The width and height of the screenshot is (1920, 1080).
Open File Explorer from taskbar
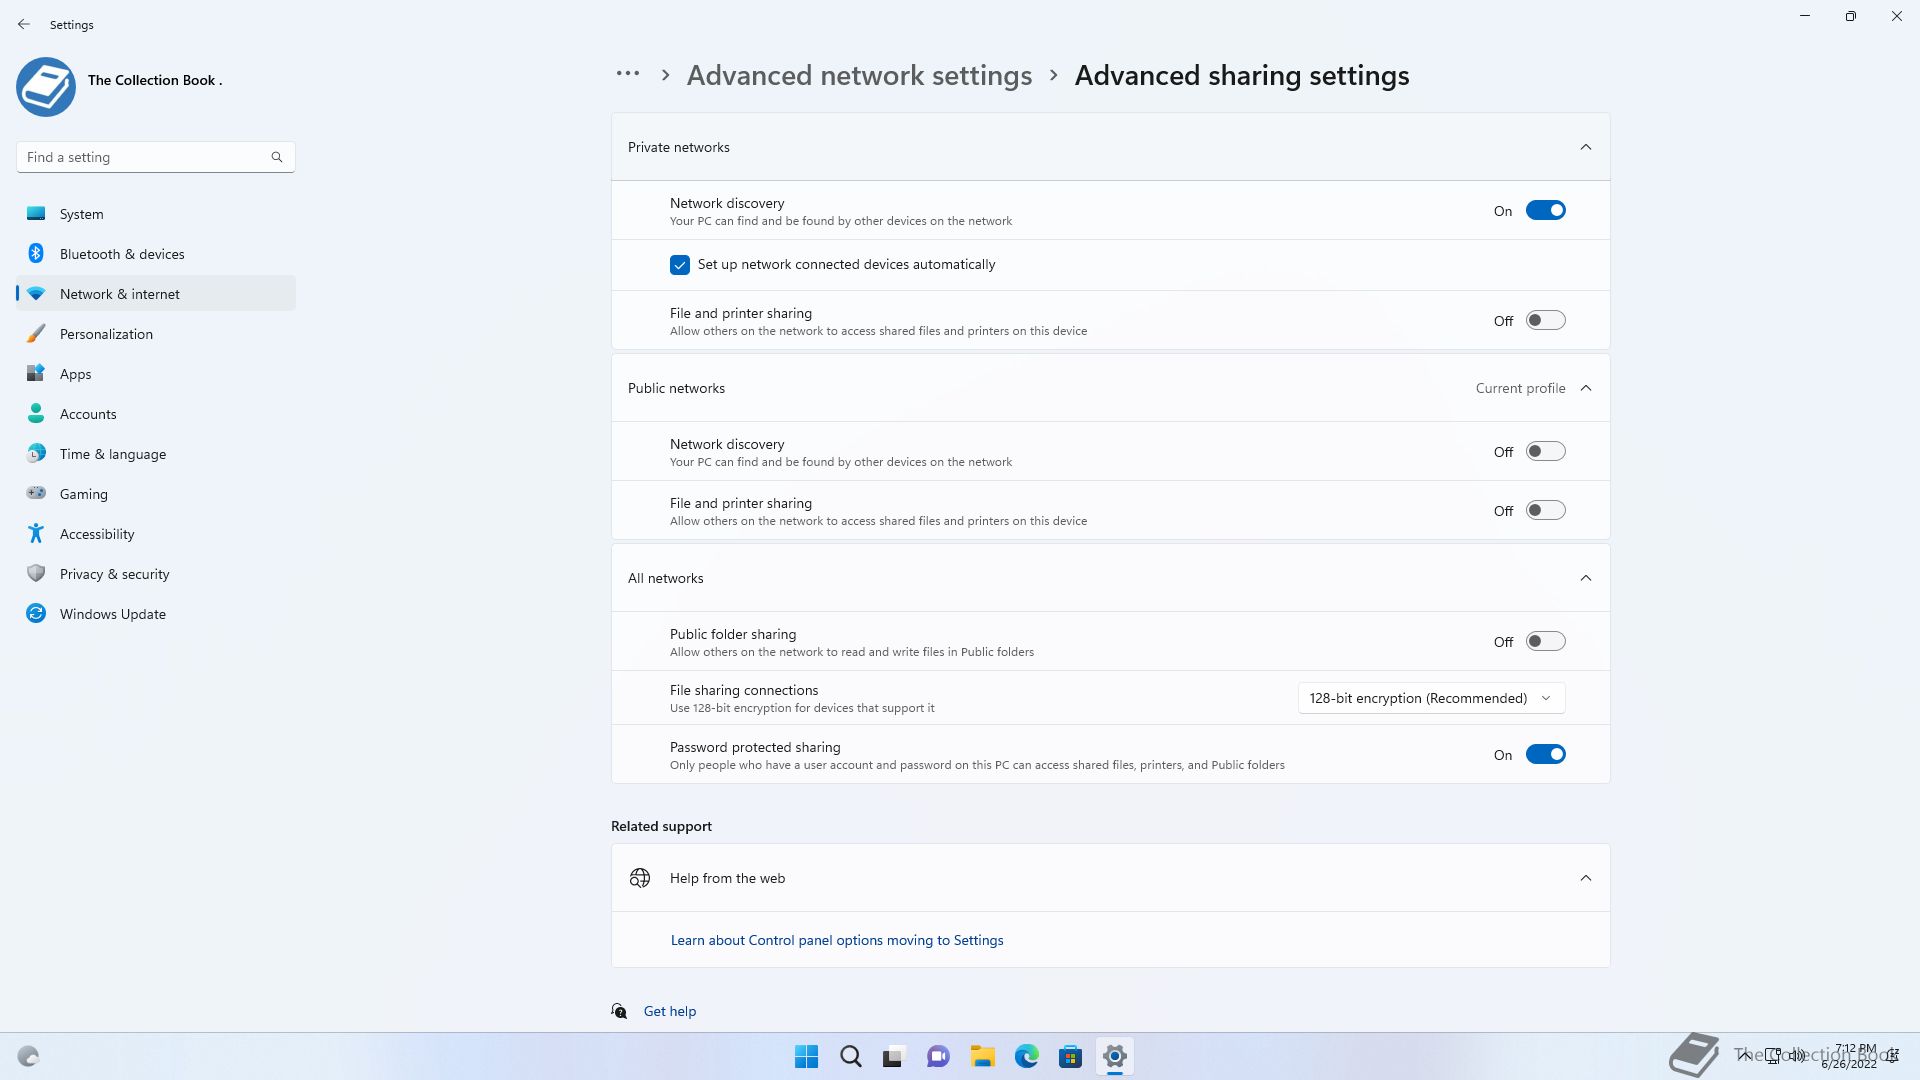982,1056
